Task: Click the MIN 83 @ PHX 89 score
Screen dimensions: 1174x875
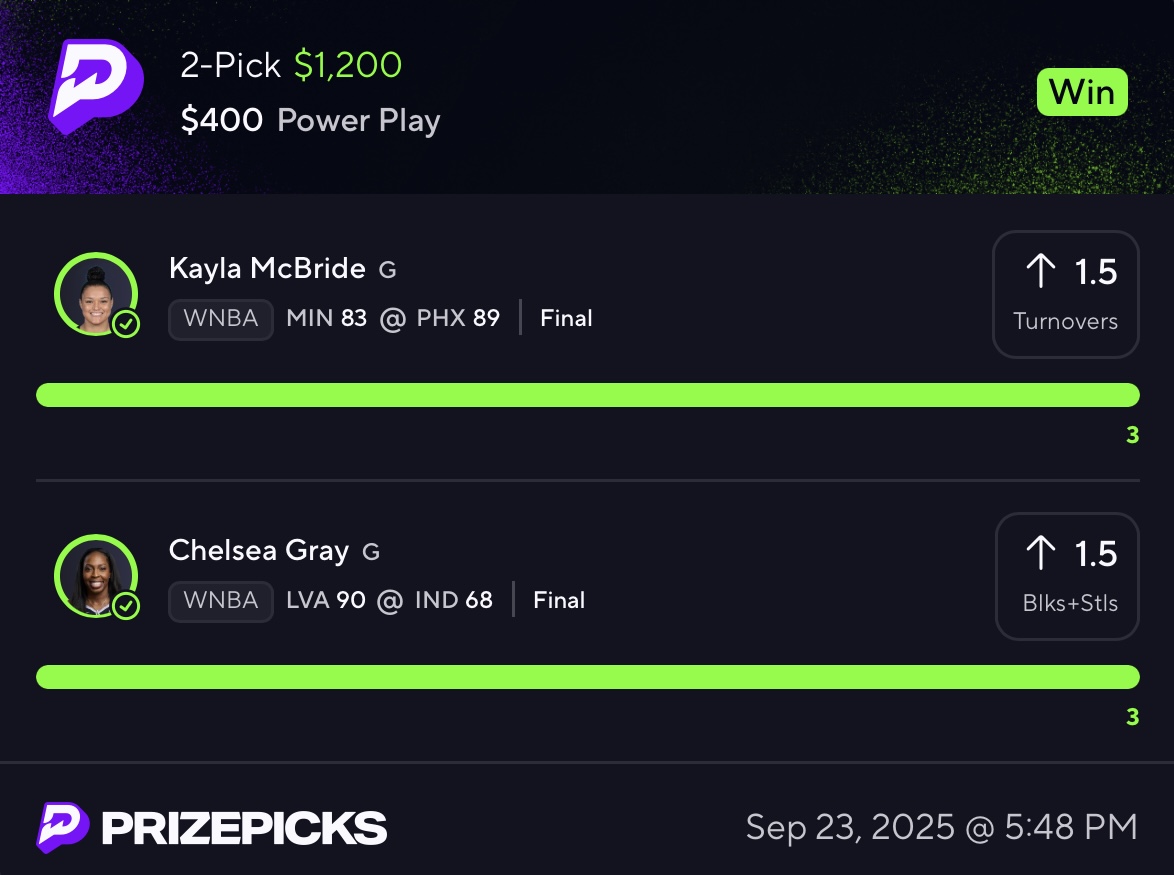Action: coord(393,318)
